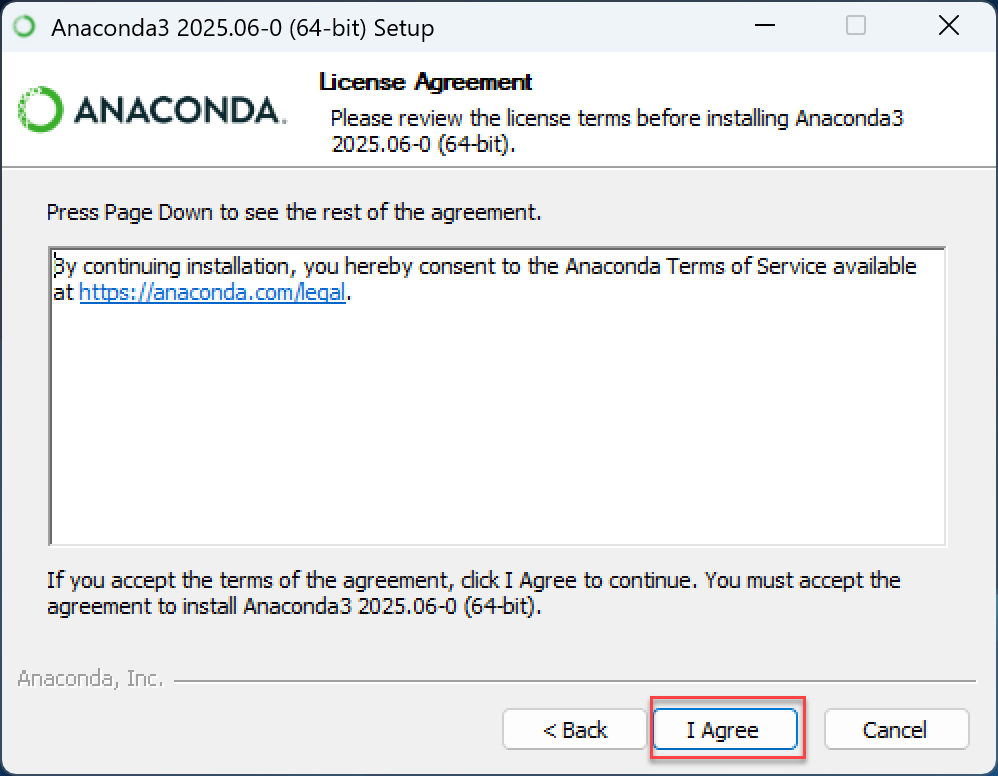This screenshot has height=776, width=998.
Task: Open the https://anaconda.com/legal link
Action: click(212, 292)
